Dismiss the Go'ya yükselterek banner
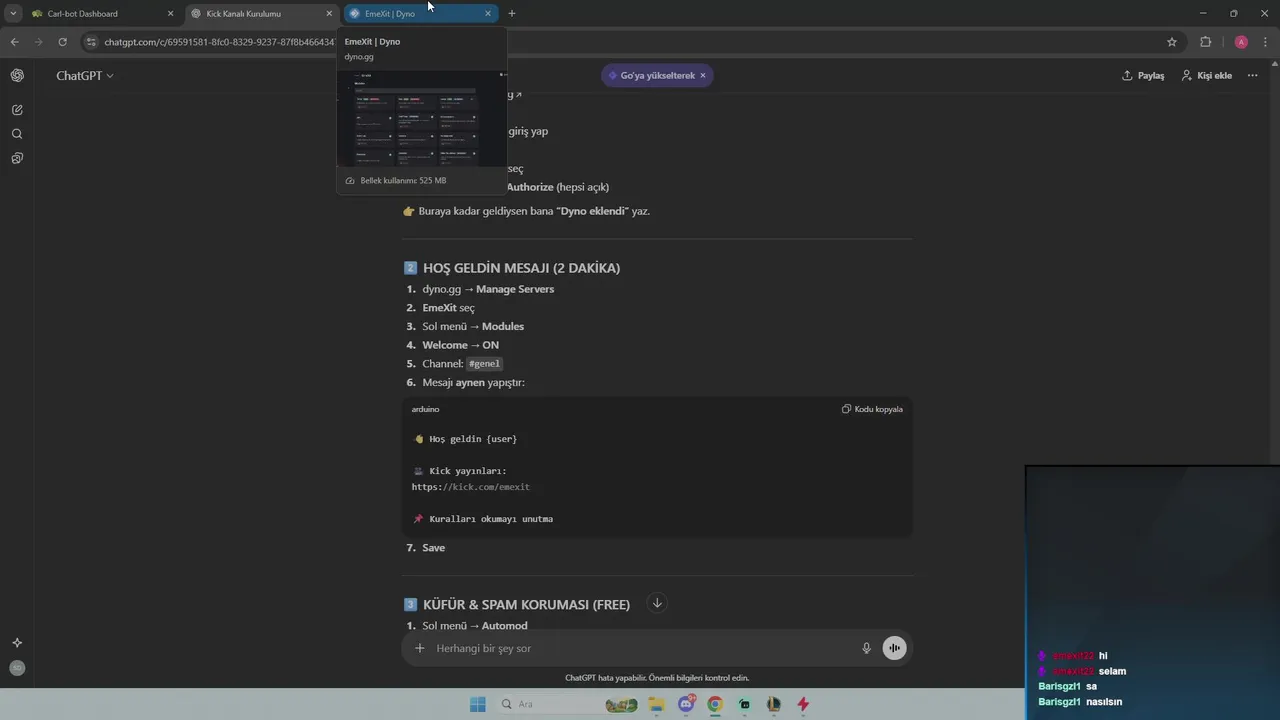The image size is (1280, 720). click(x=703, y=75)
